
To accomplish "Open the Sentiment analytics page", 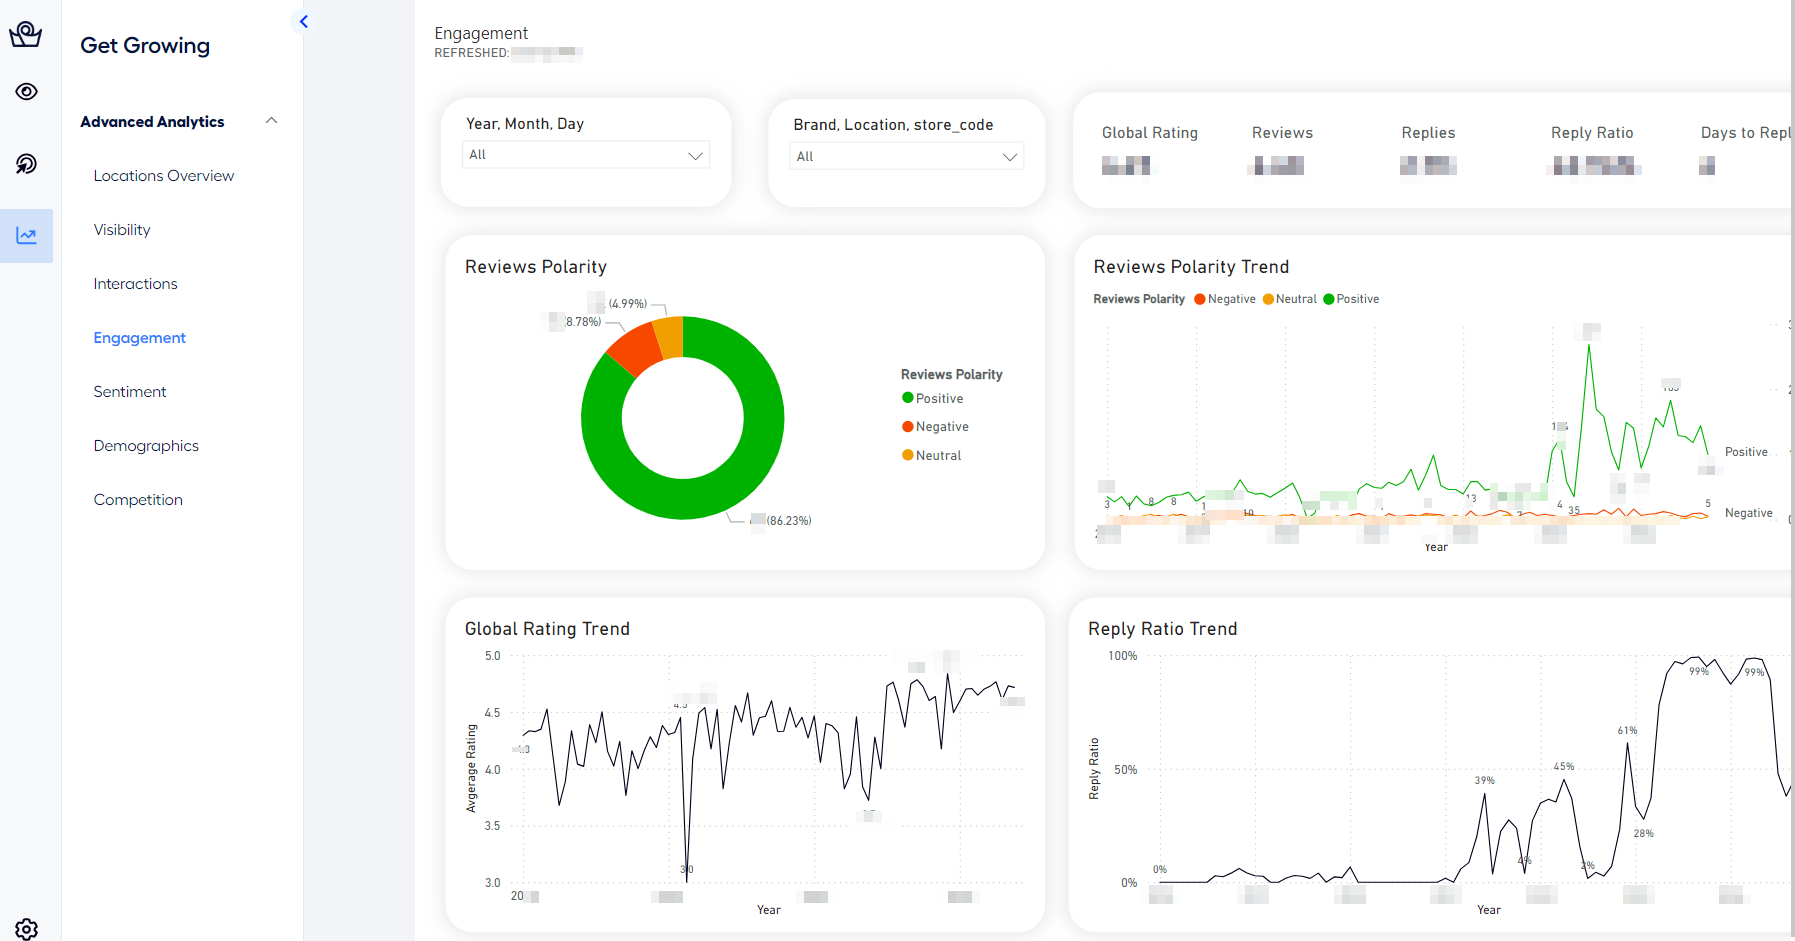I will pyautogui.click(x=130, y=392).
